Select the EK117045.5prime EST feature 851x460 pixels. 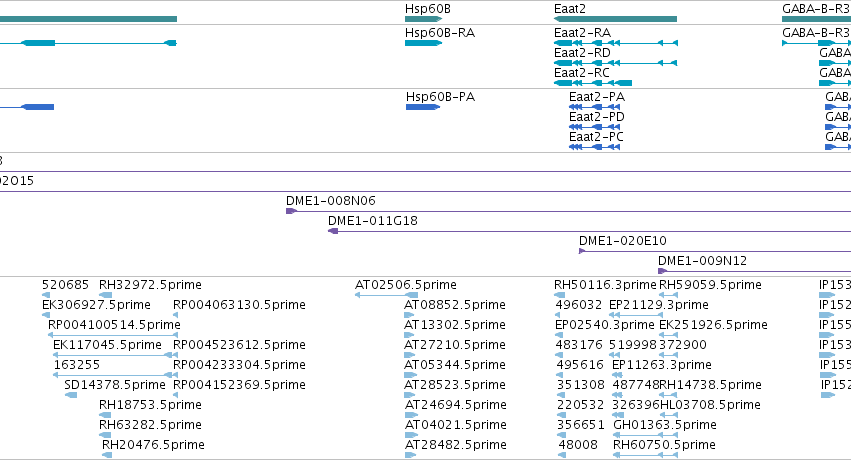[x=112, y=355]
